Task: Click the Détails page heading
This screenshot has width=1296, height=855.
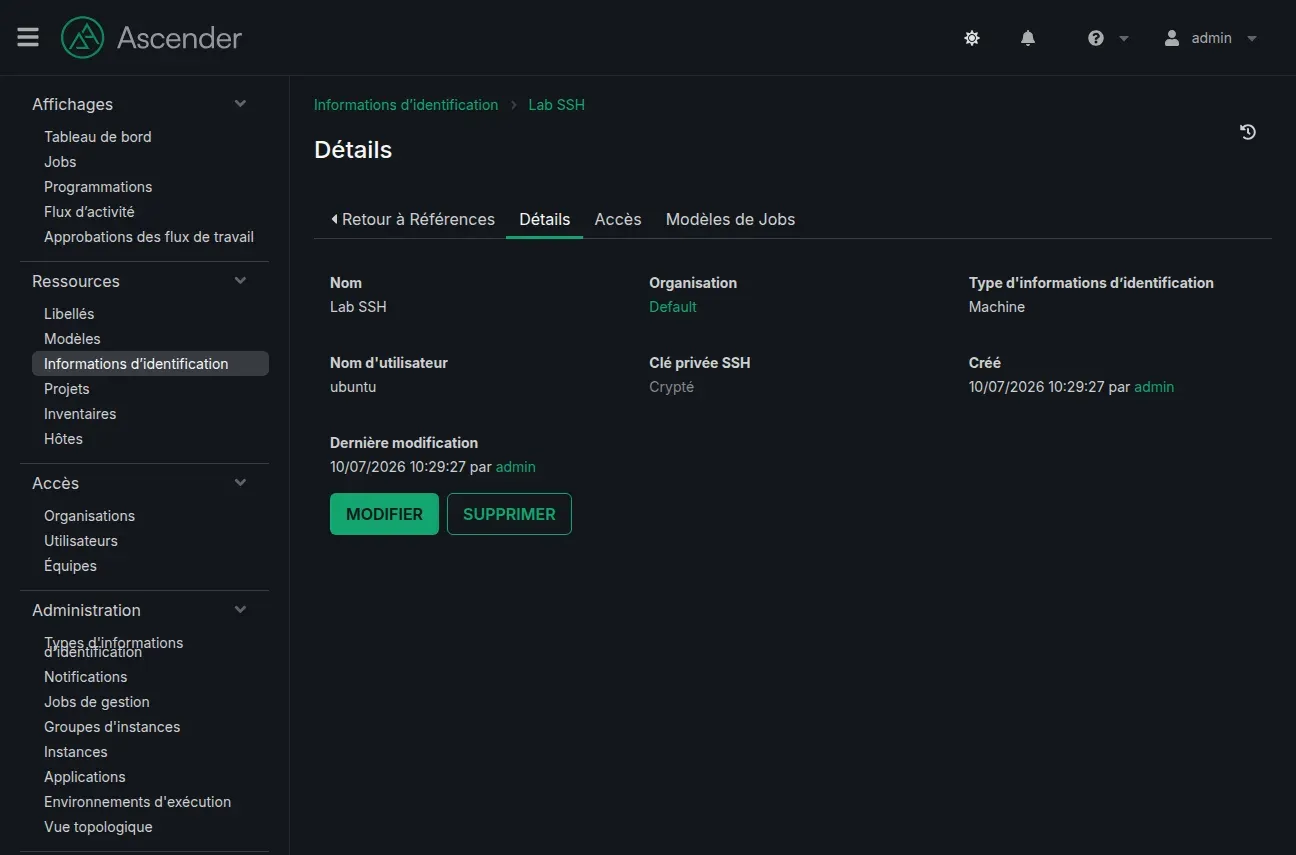Action: tap(353, 150)
